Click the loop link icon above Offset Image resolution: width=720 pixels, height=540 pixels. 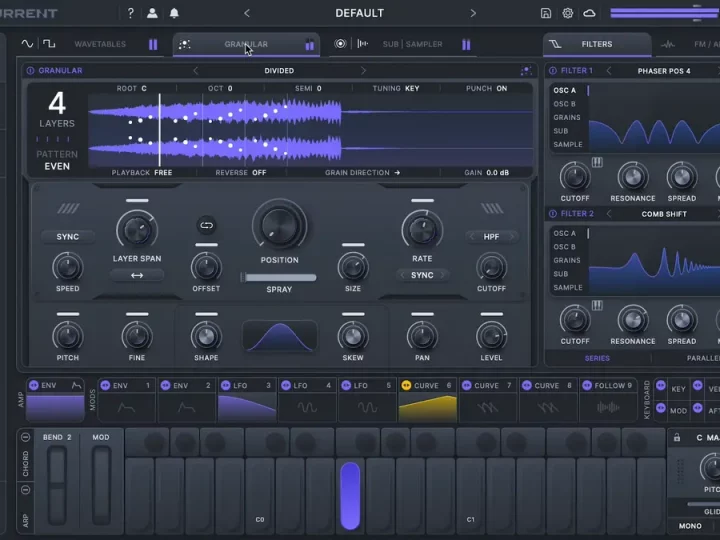pyautogui.click(x=206, y=225)
